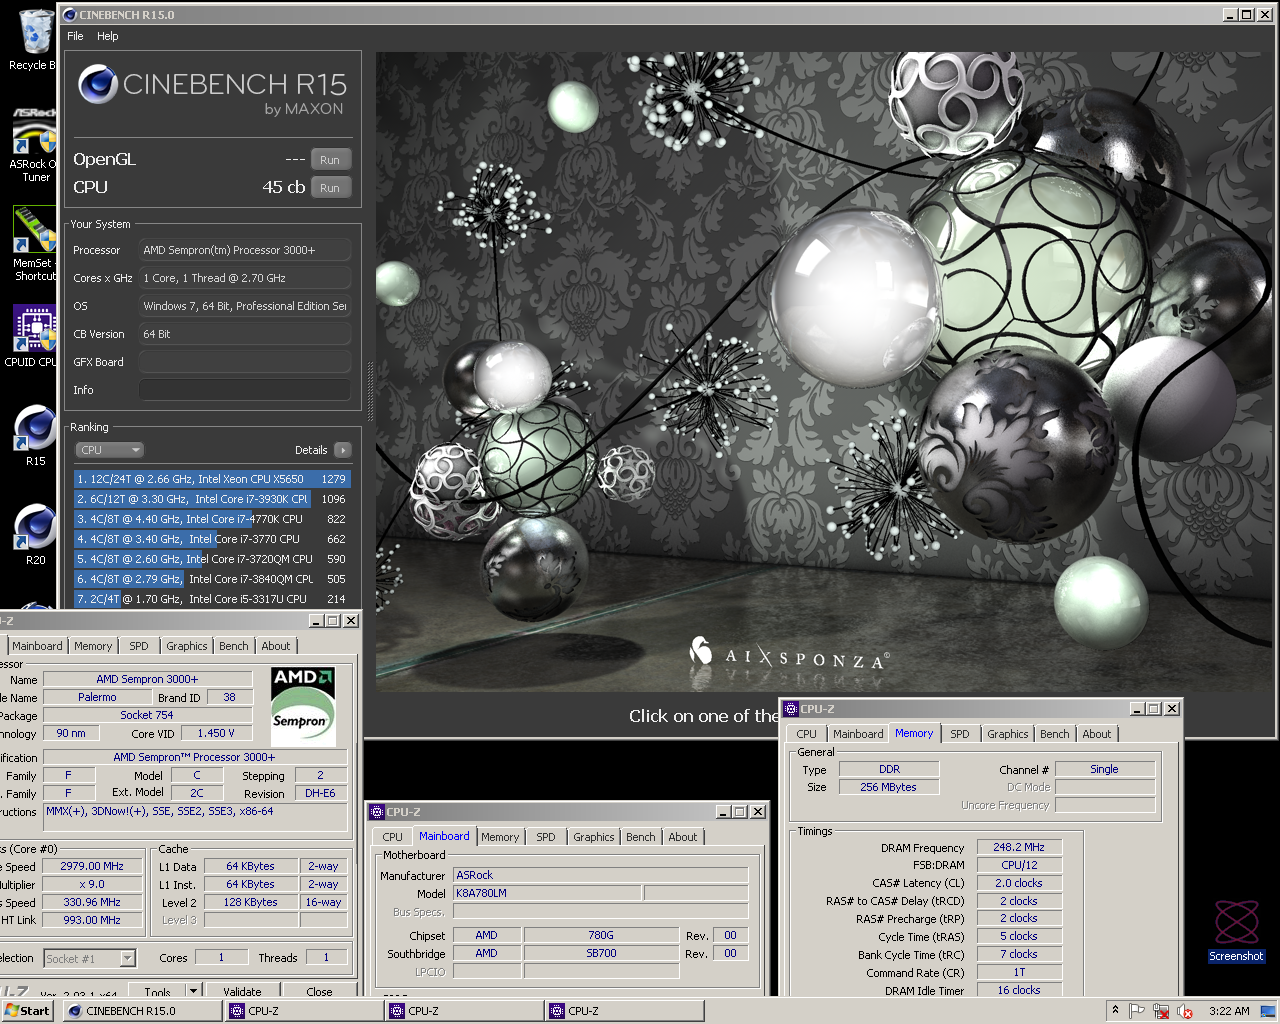
Task: Switch to CINEBENCH R15.0 taskbar button
Action: click(x=143, y=1011)
